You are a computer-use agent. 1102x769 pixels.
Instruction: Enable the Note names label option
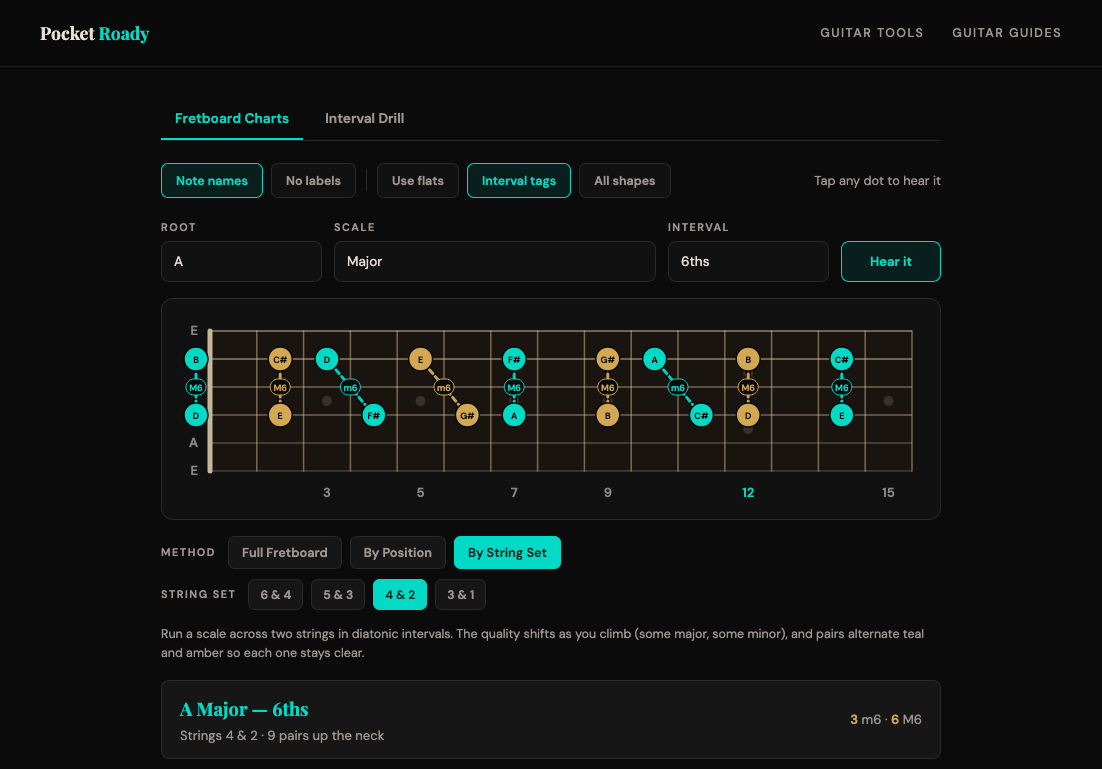(212, 181)
